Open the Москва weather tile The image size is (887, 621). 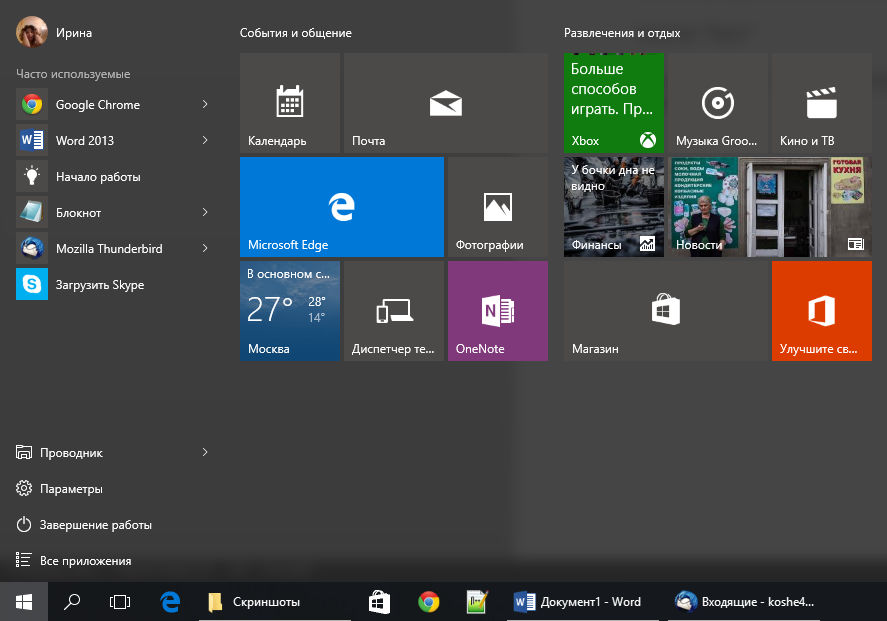[290, 311]
